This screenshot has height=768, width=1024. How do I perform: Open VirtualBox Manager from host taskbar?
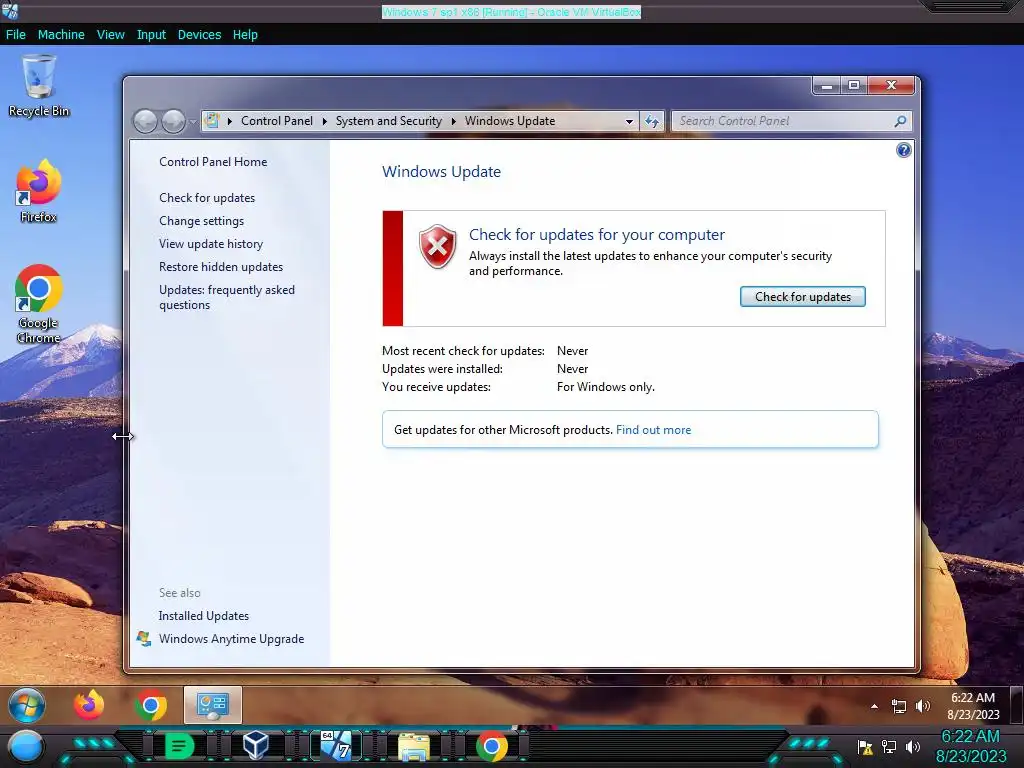[x=255, y=745]
